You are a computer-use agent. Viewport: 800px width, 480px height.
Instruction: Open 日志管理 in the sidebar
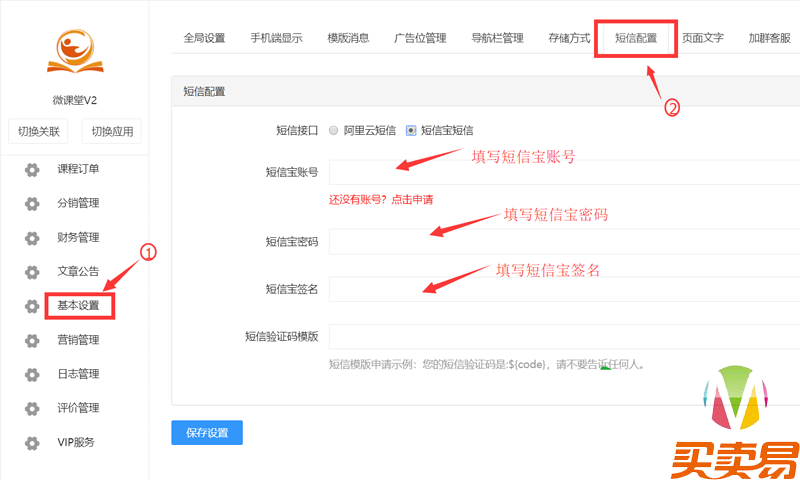click(x=78, y=374)
